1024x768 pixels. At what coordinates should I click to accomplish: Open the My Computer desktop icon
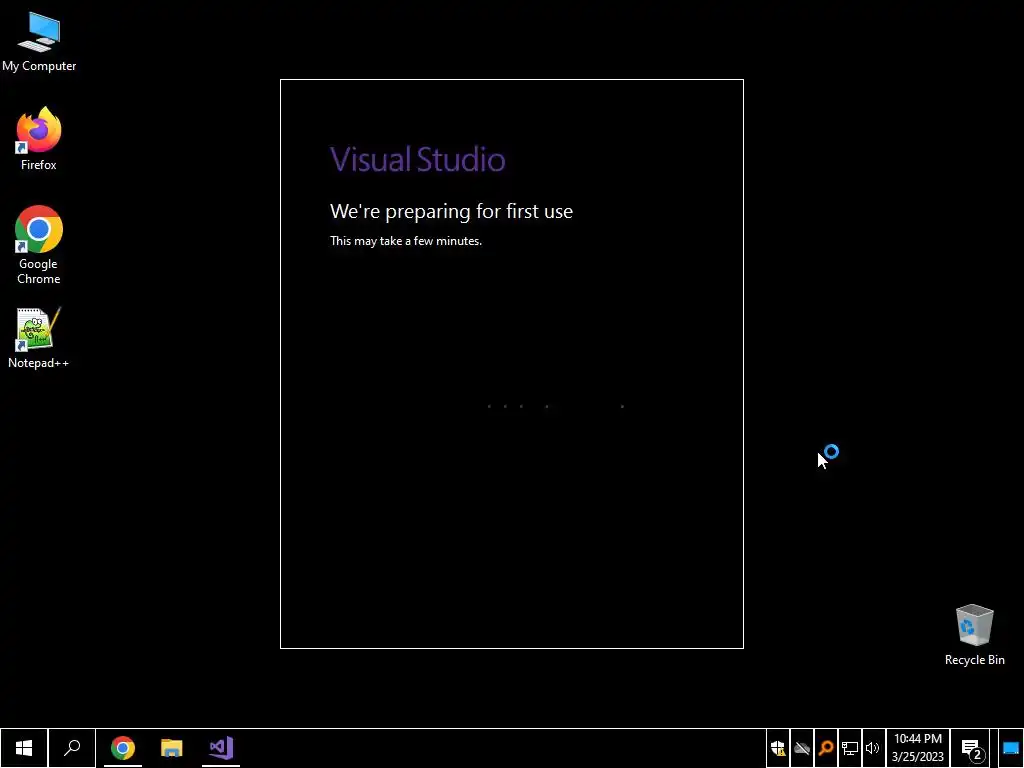pos(39,42)
